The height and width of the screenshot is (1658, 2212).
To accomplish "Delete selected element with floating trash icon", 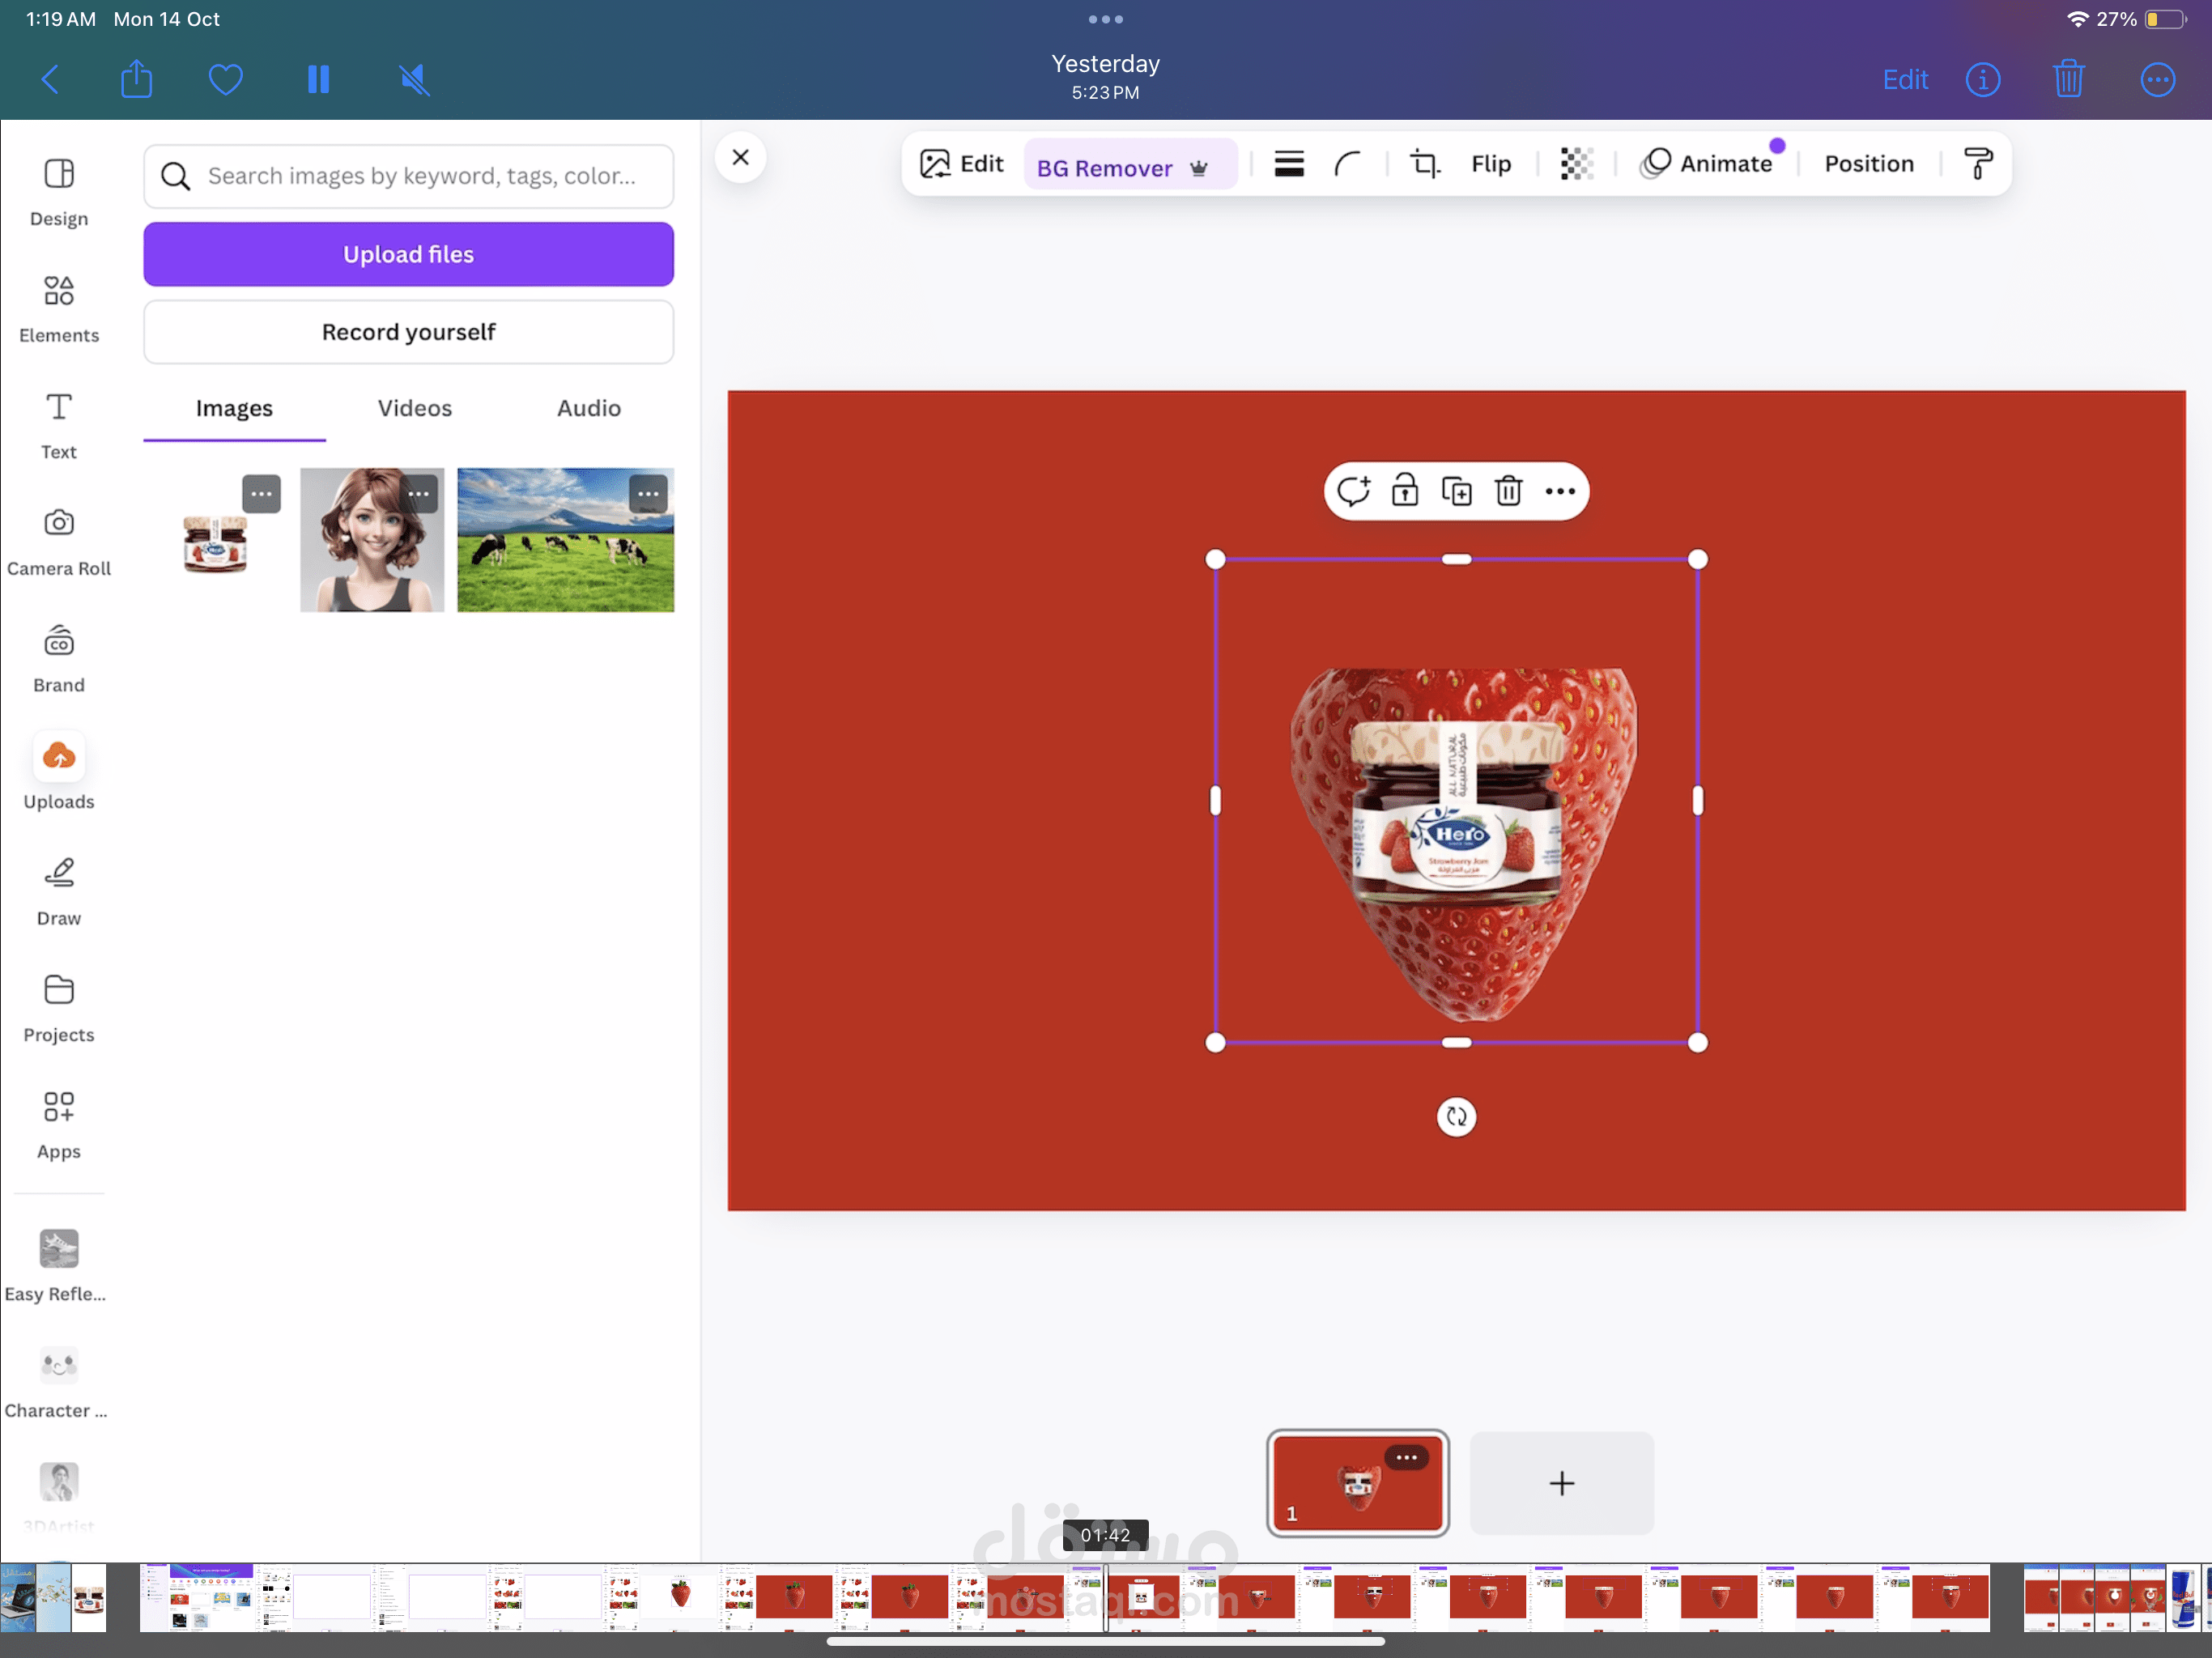I will (1508, 491).
